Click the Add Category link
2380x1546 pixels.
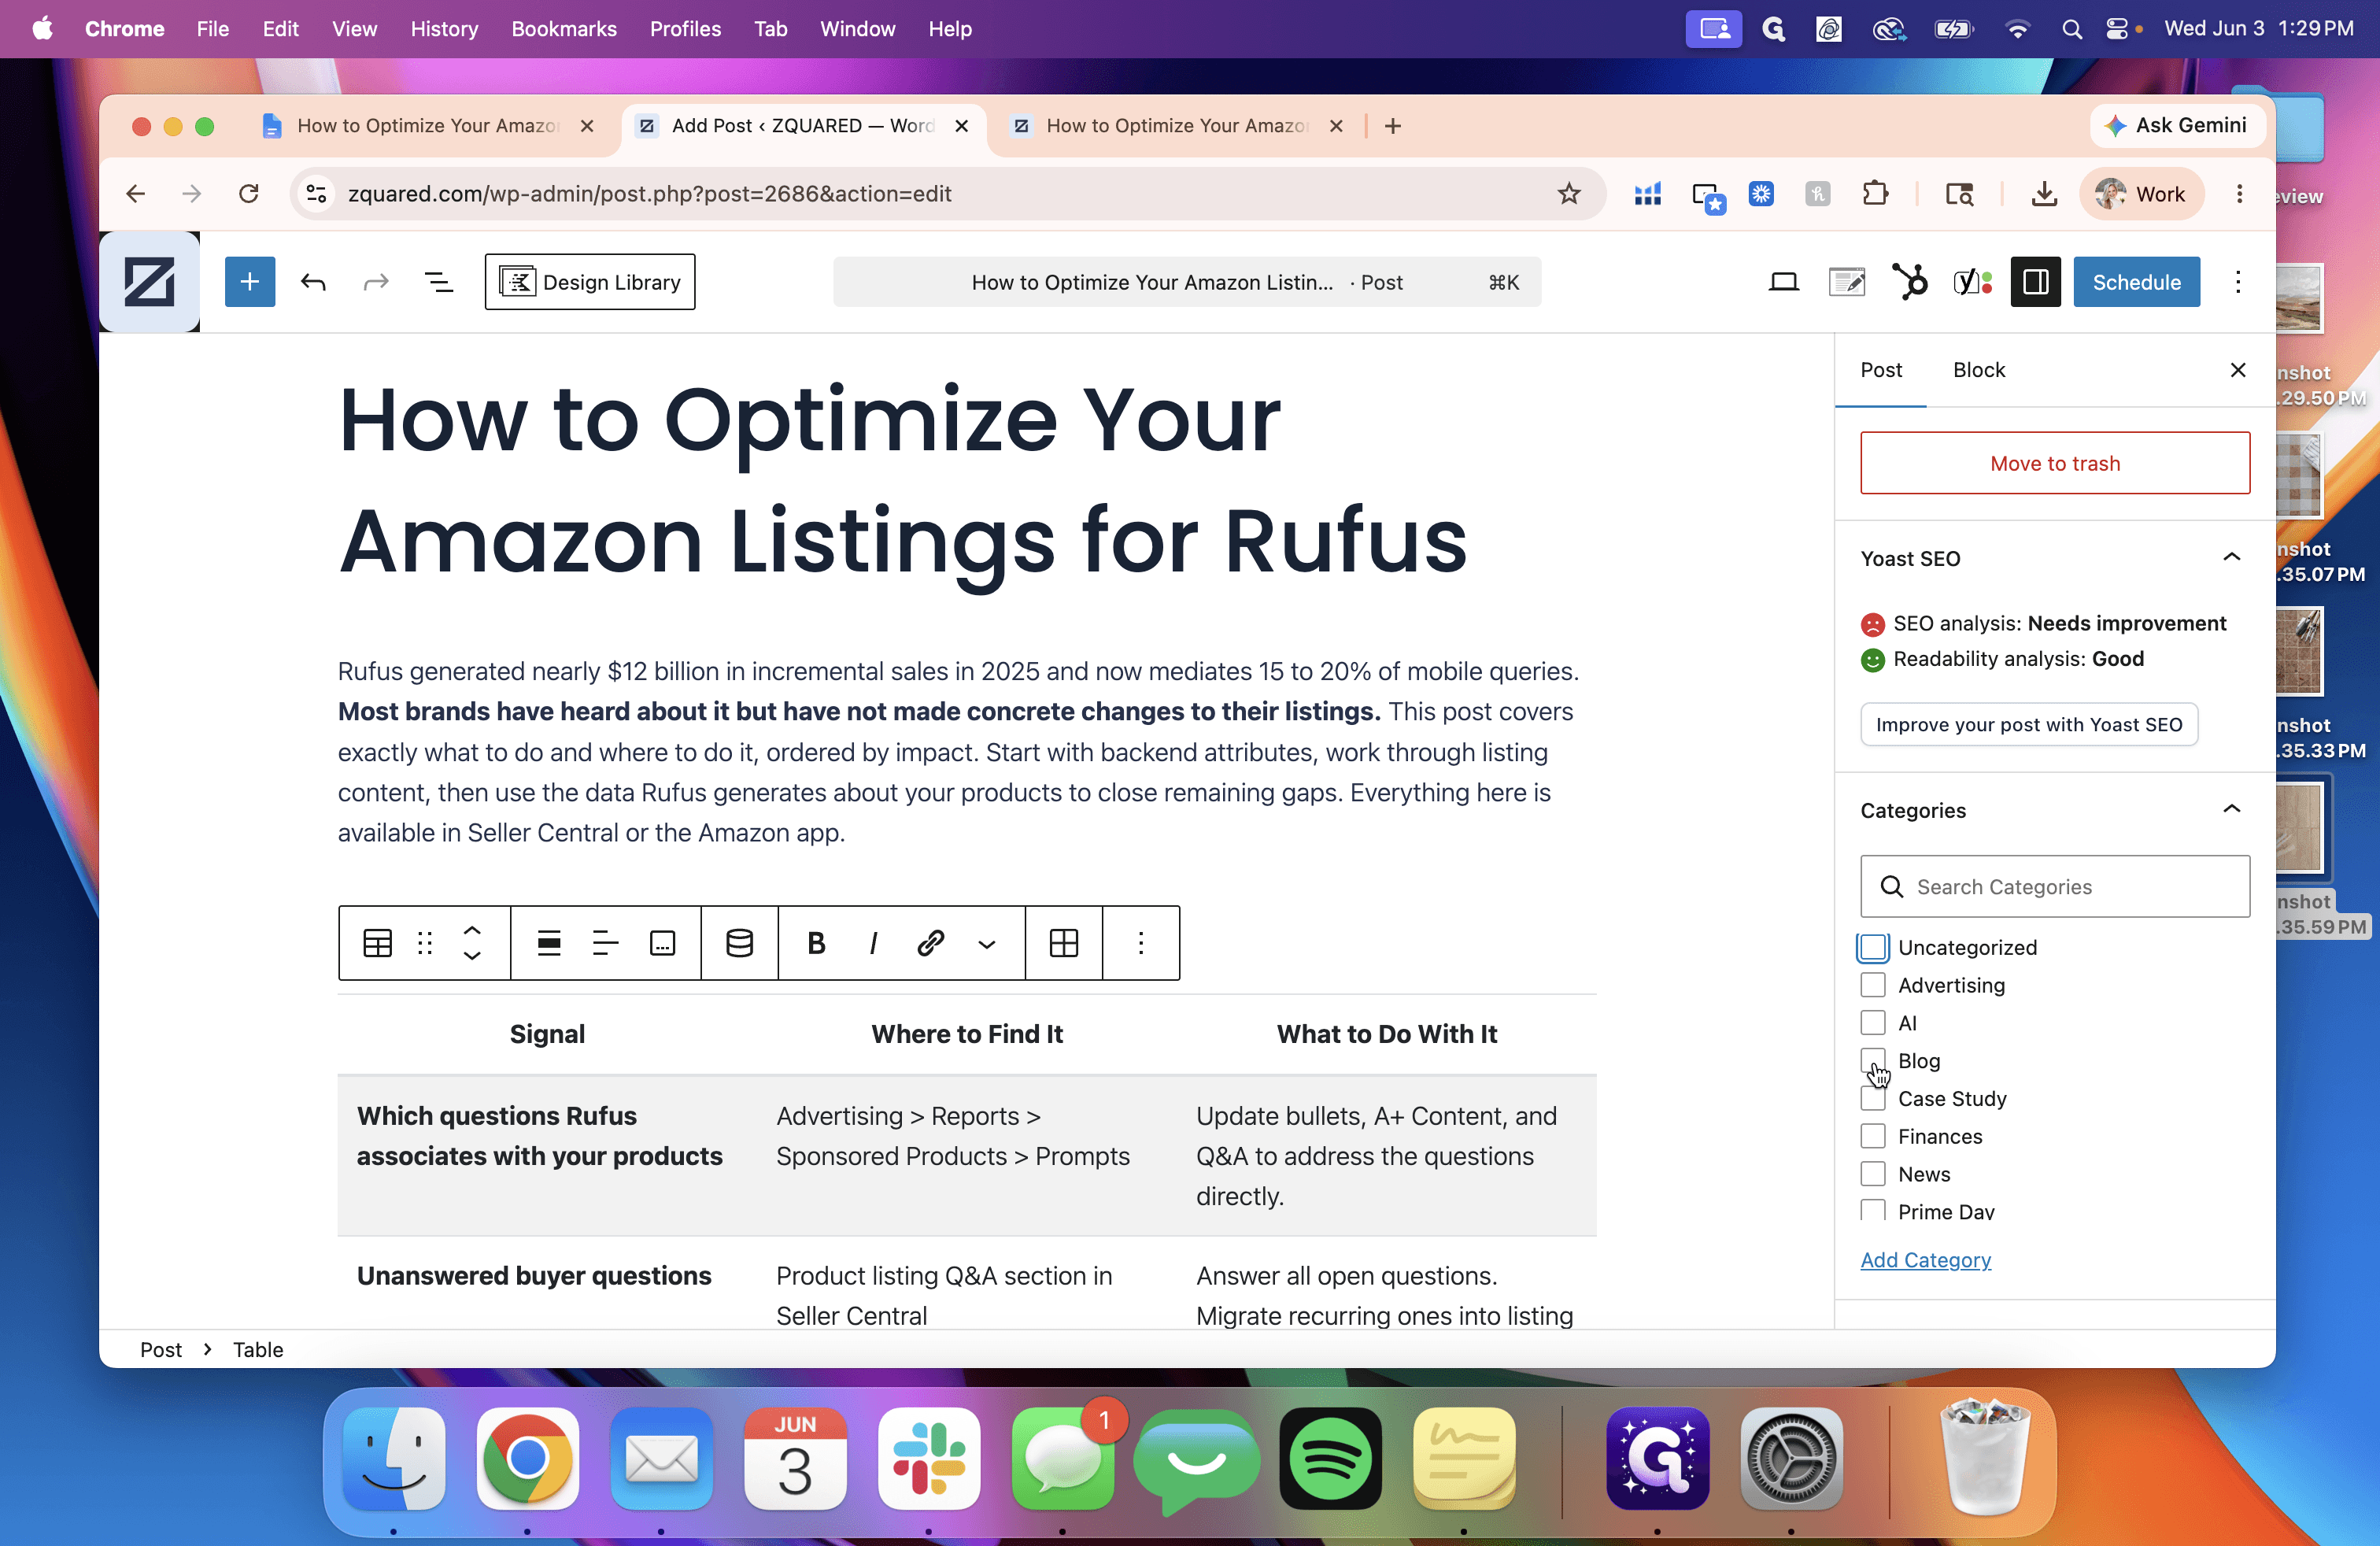pyautogui.click(x=1925, y=1260)
